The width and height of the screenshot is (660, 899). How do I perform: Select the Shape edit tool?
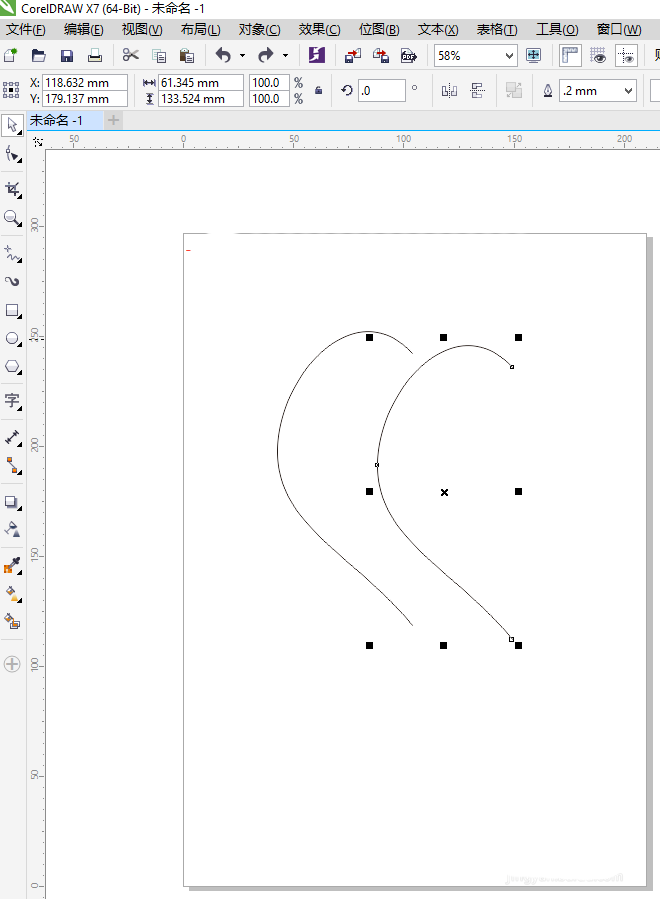pos(13,155)
